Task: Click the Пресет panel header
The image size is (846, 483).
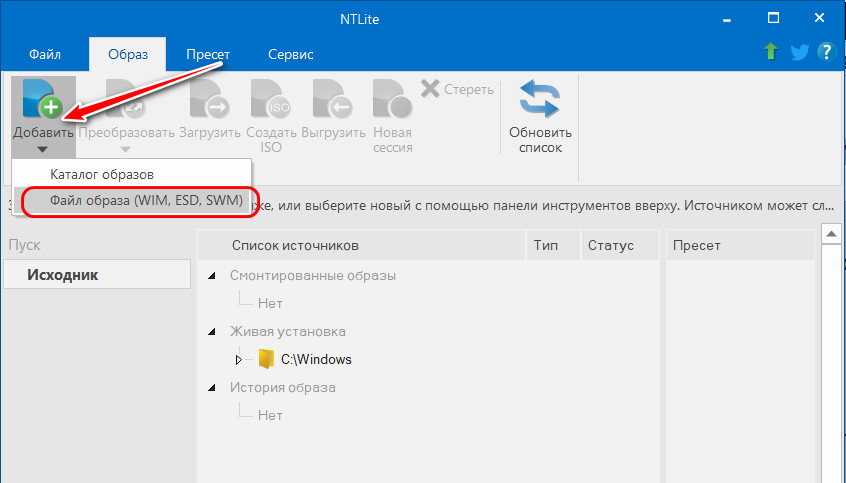Action: [x=740, y=246]
